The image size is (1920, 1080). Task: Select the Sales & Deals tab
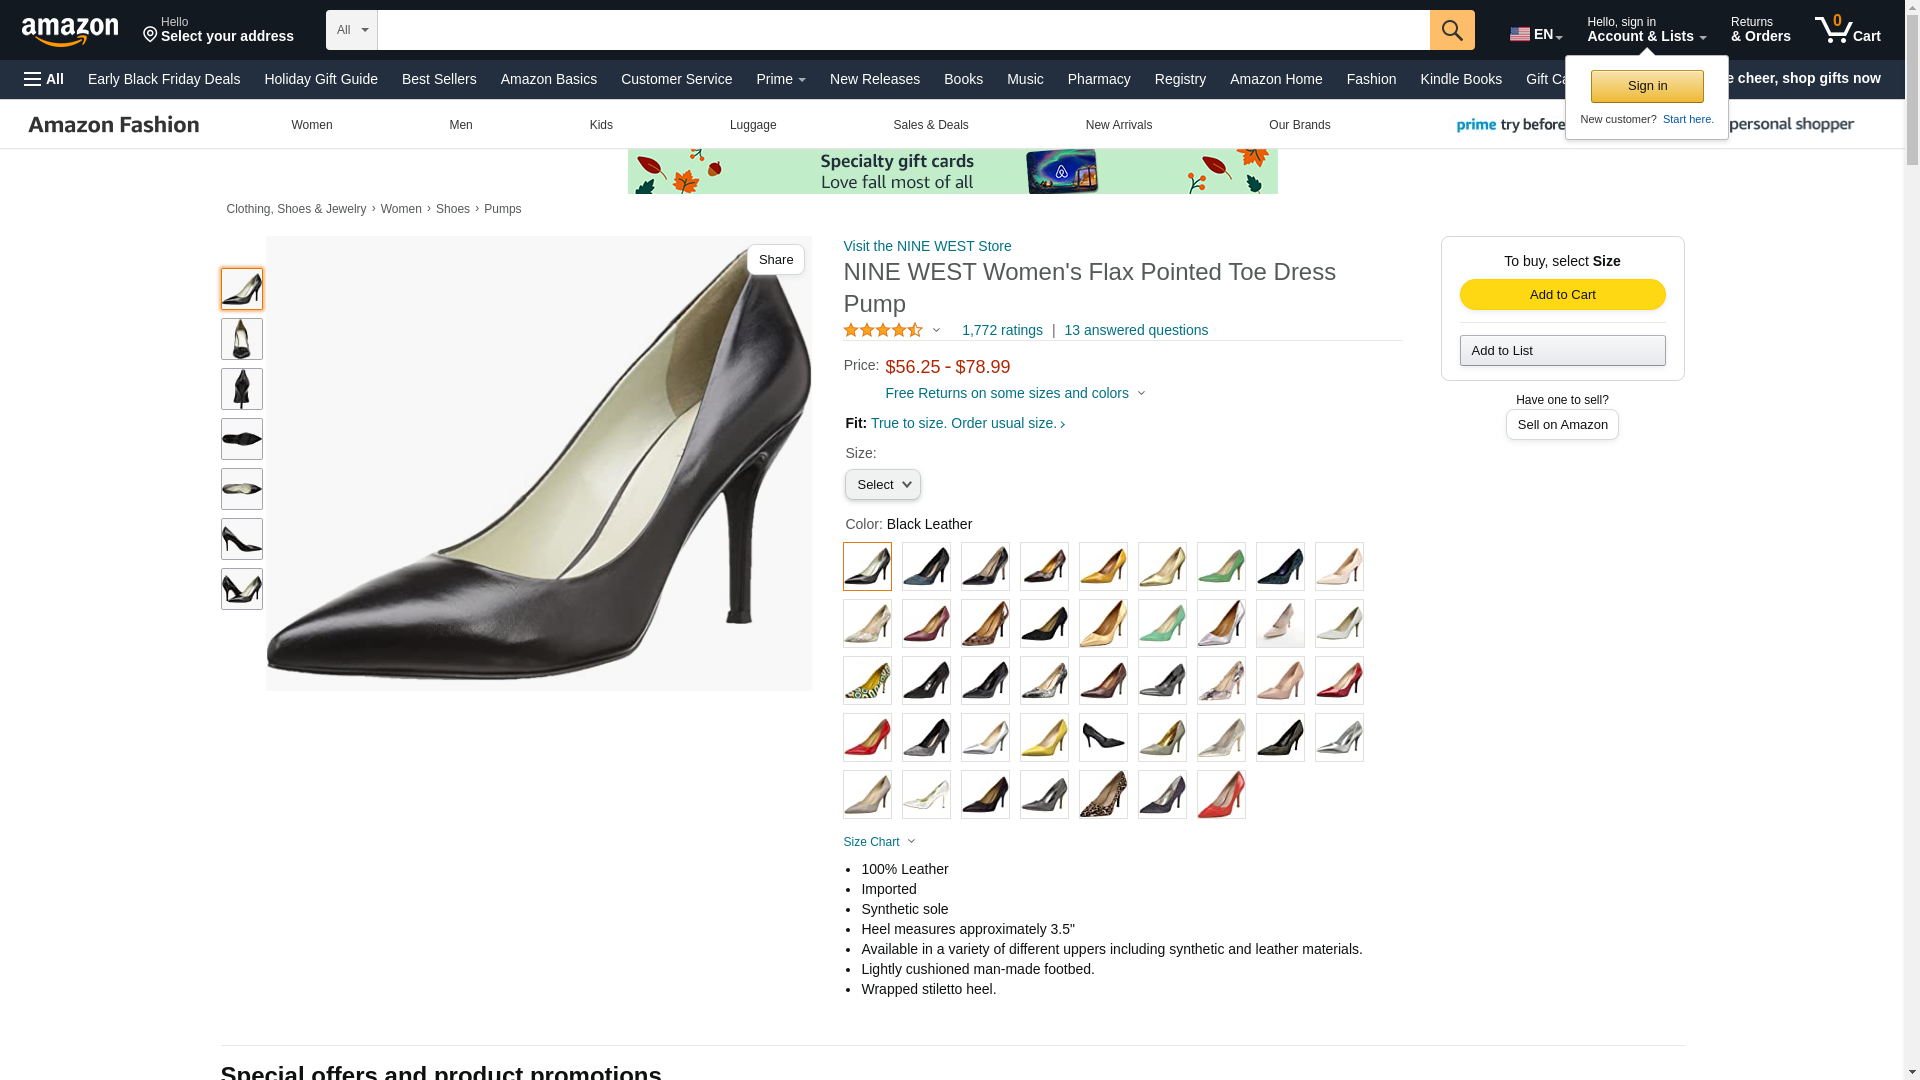[930, 125]
